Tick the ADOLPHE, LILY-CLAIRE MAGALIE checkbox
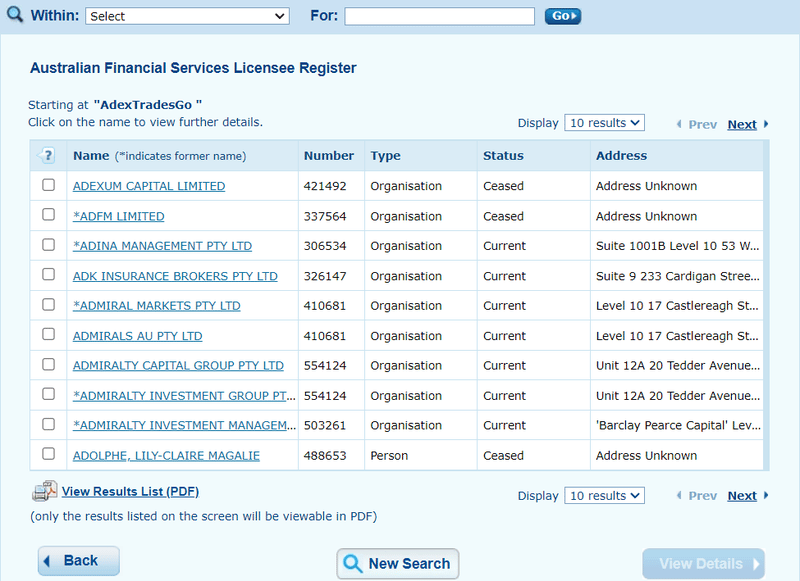This screenshot has width=800, height=581. (48, 453)
